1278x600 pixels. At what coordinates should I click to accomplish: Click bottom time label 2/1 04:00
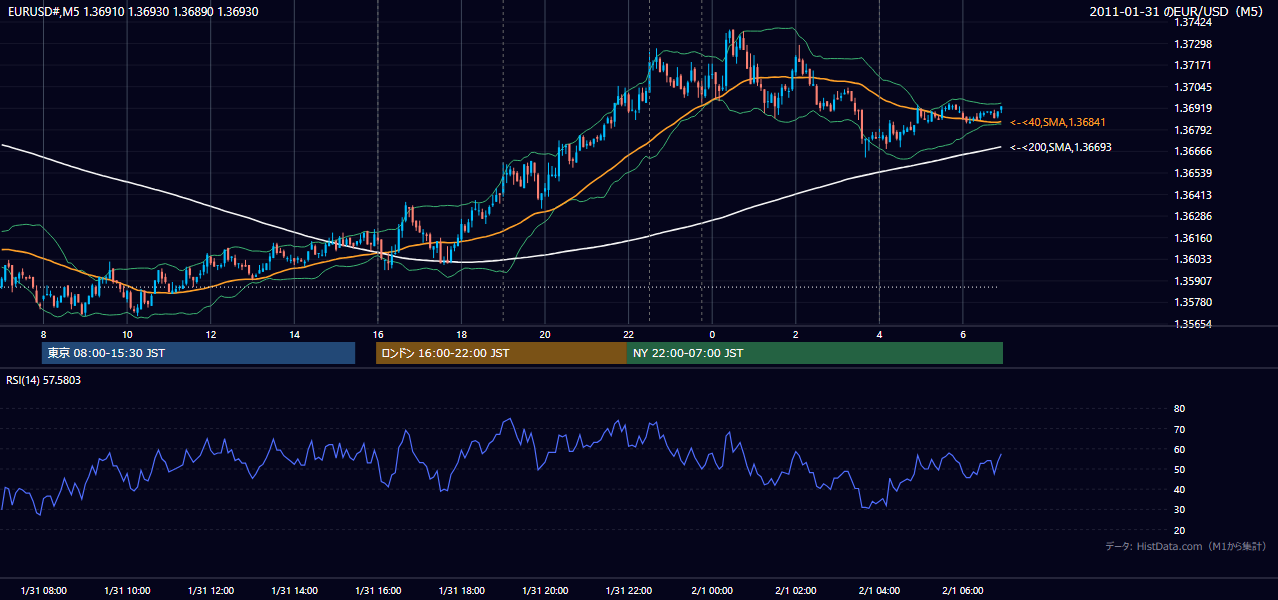pos(879,591)
